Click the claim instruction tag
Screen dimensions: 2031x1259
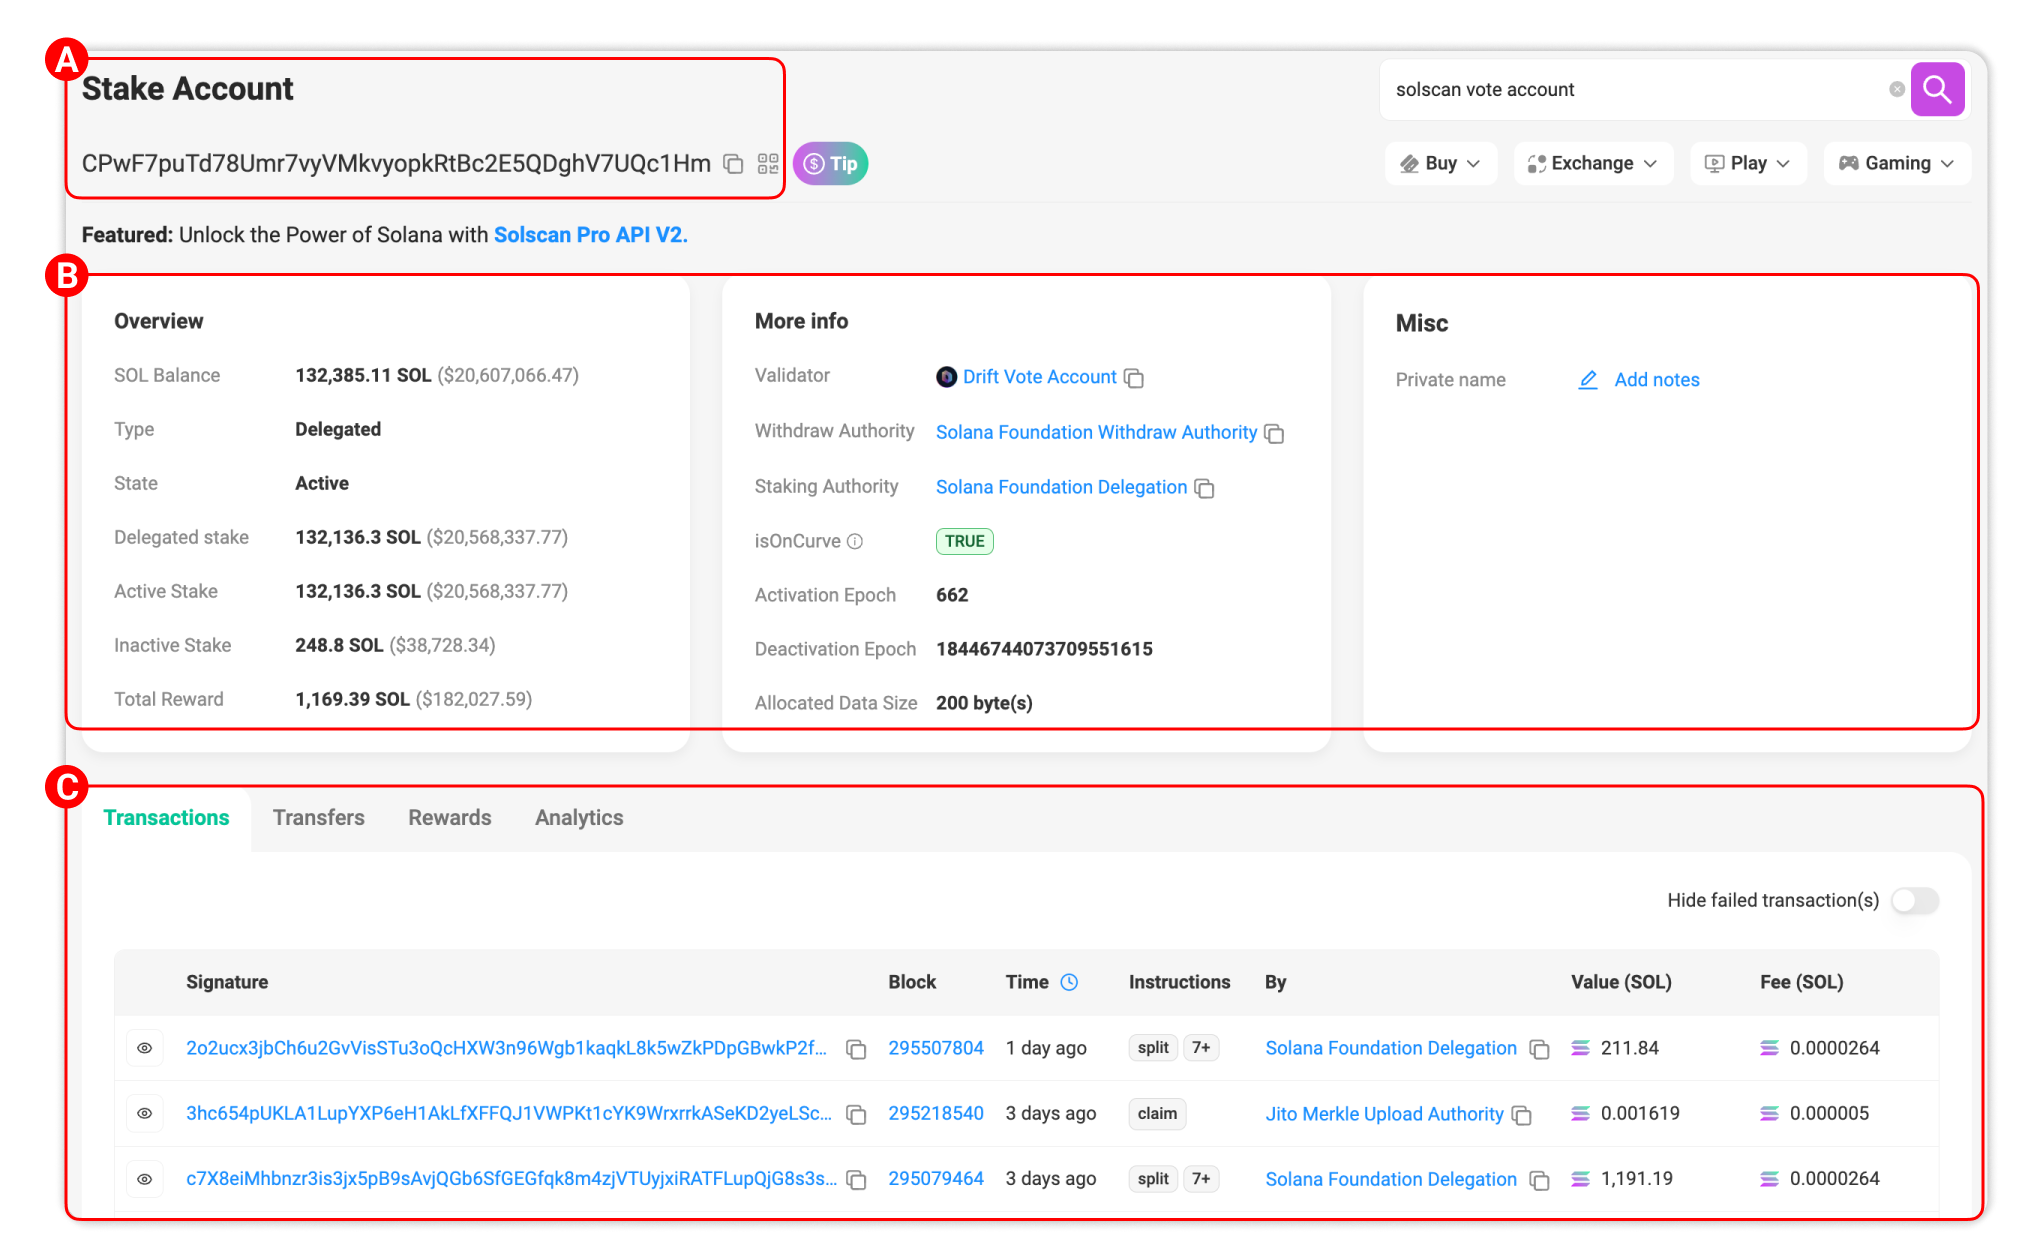(1157, 1113)
